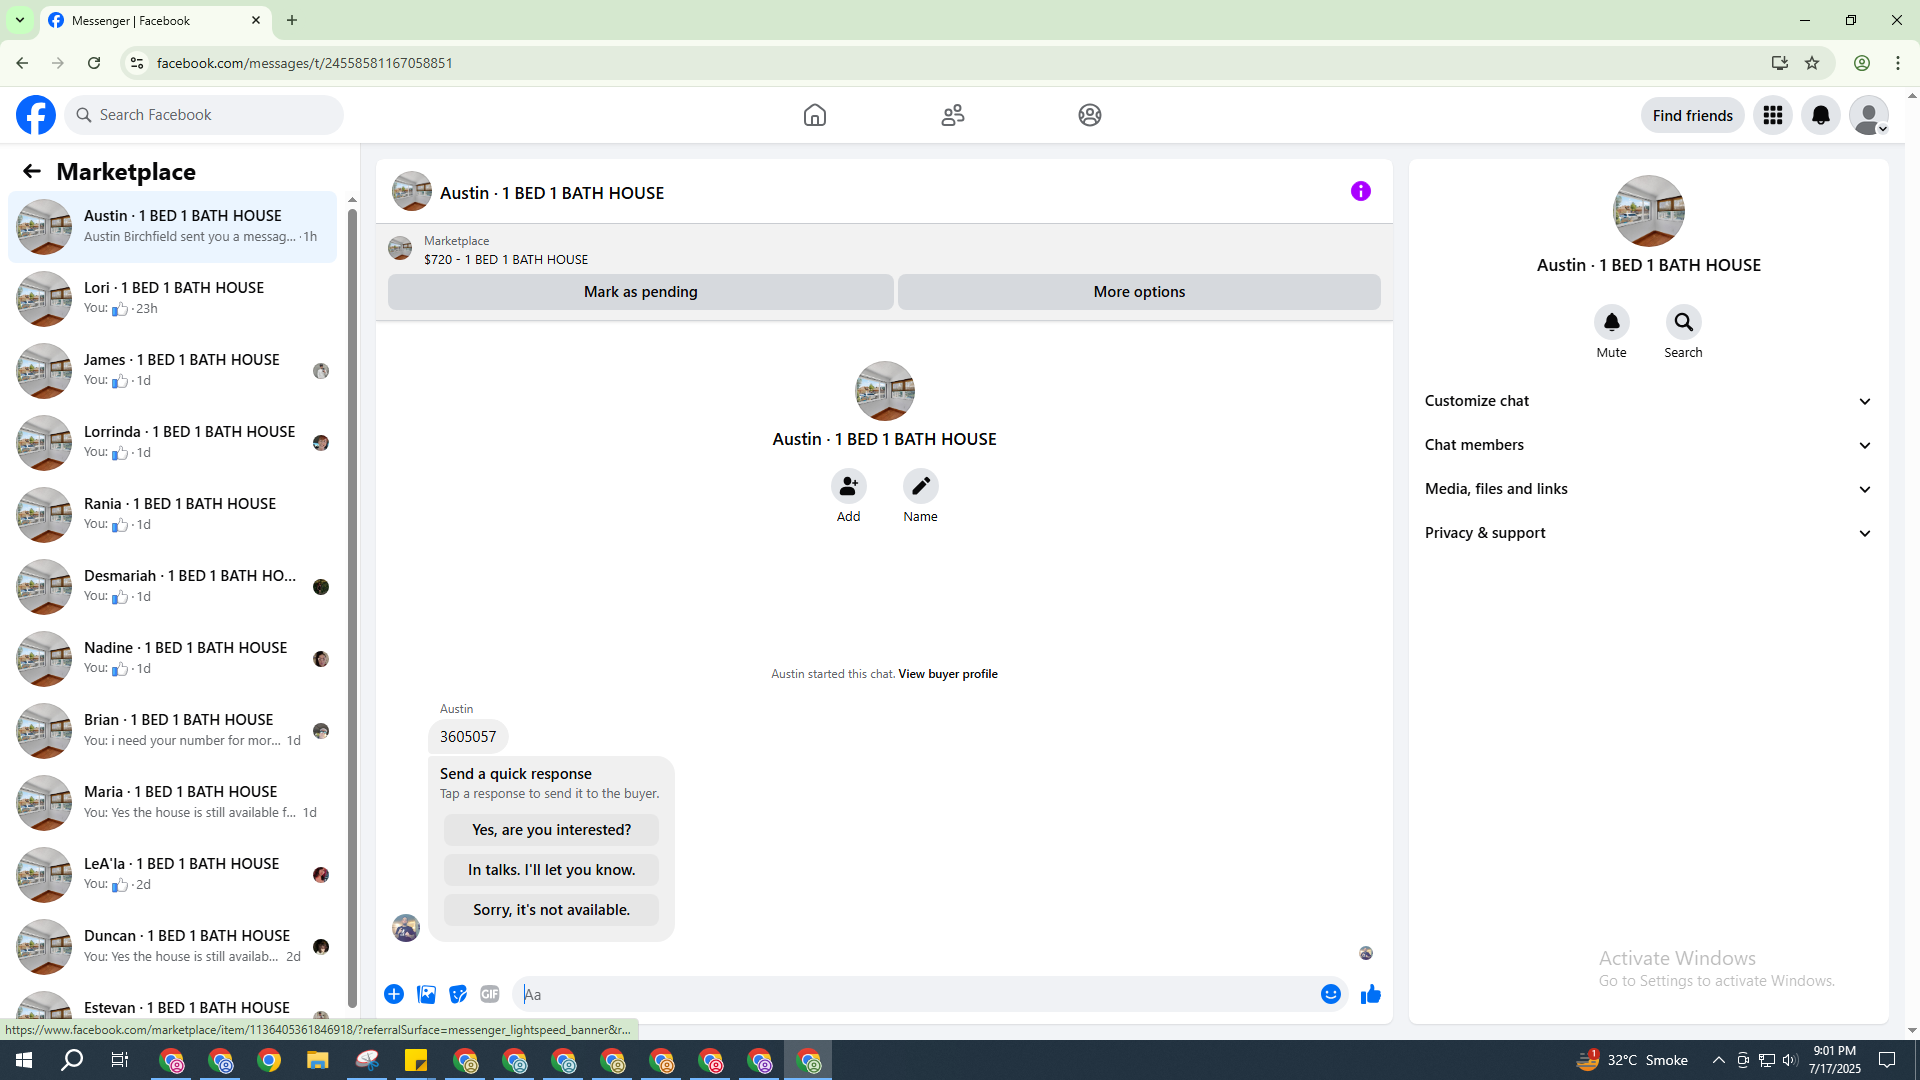The height and width of the screenshot is (1080, 1920).
Task: Open the Facebook logo home link
Action: 36,115
